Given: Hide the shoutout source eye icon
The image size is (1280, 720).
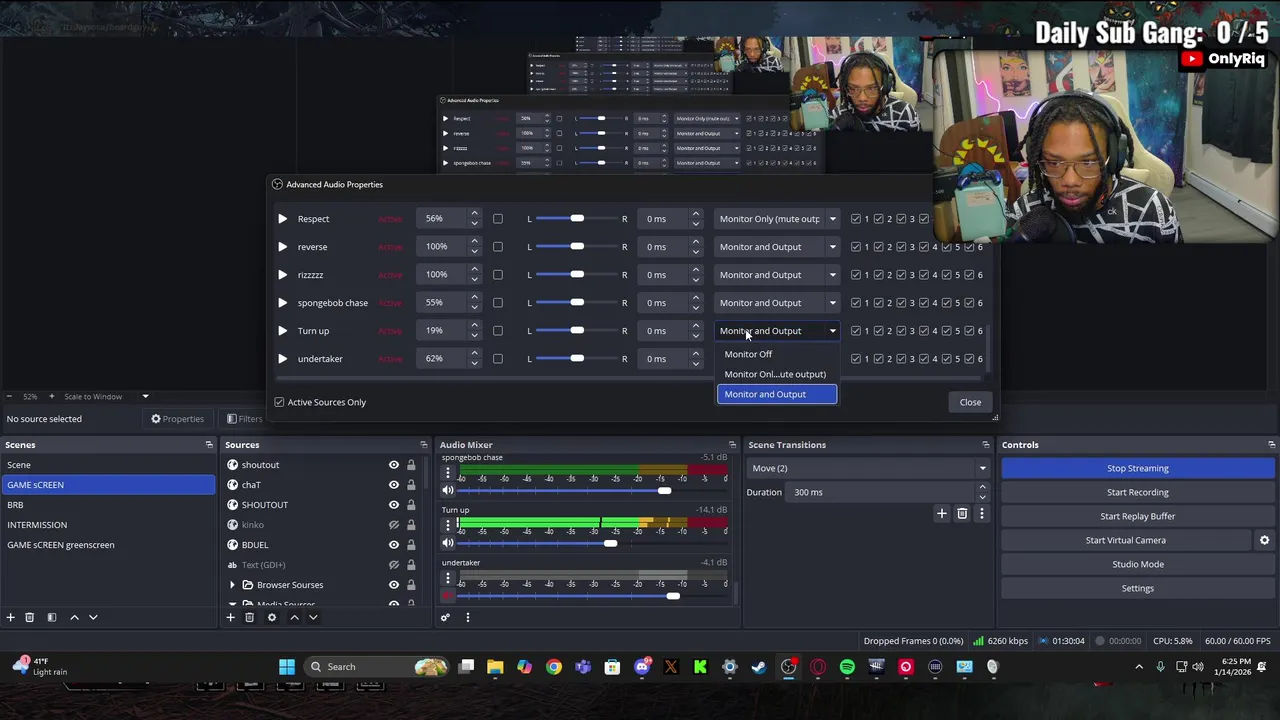Looking at the screenshot, I should click(394, 465).
